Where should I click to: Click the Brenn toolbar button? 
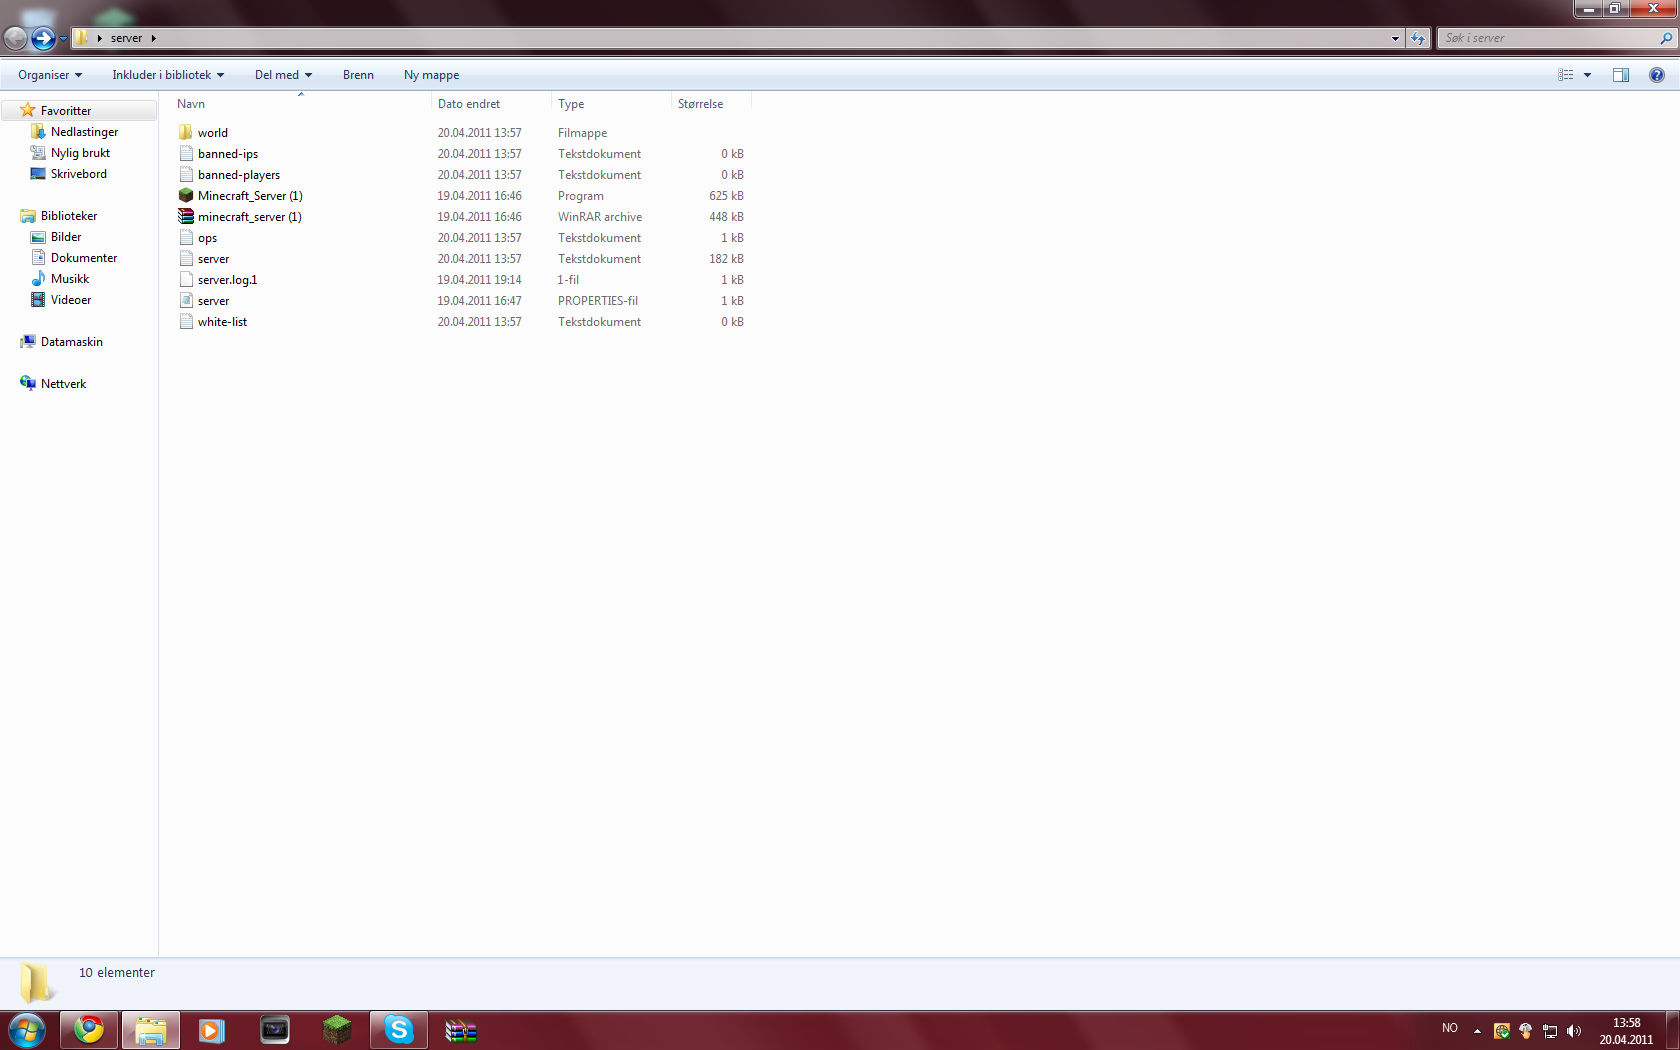coord(358,75)
